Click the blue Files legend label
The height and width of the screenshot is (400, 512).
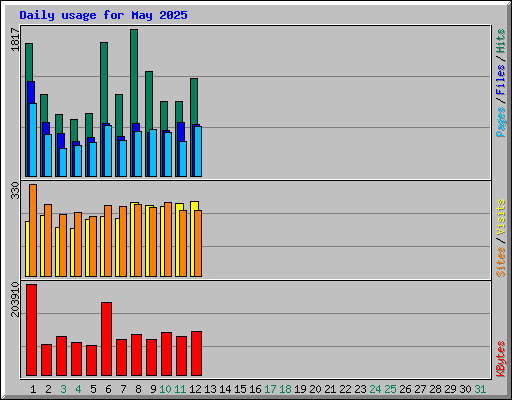click(x=501, y=79)
